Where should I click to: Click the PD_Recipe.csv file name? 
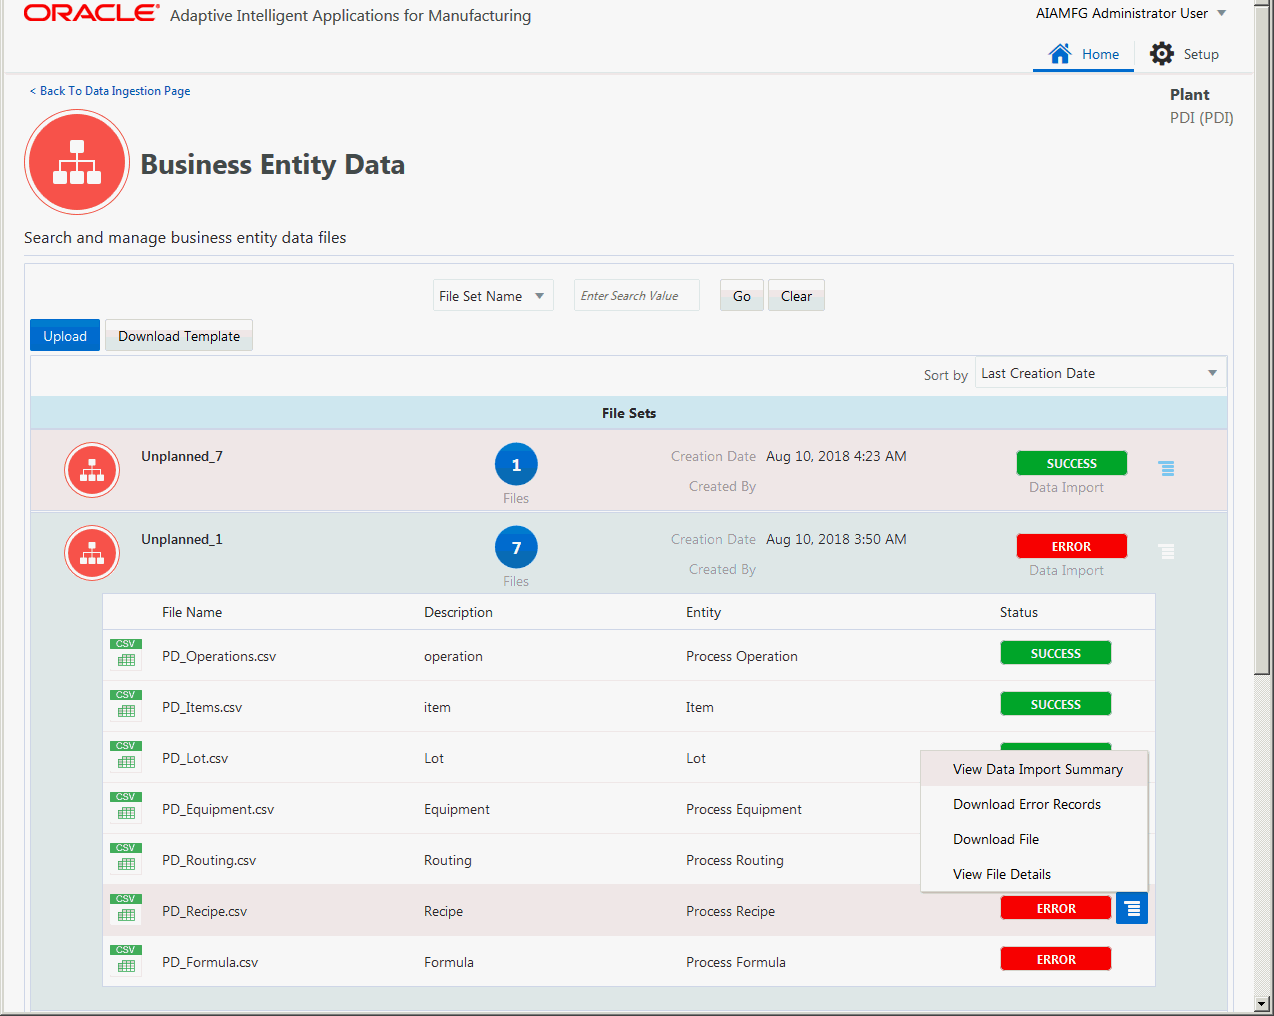(204, 912)
